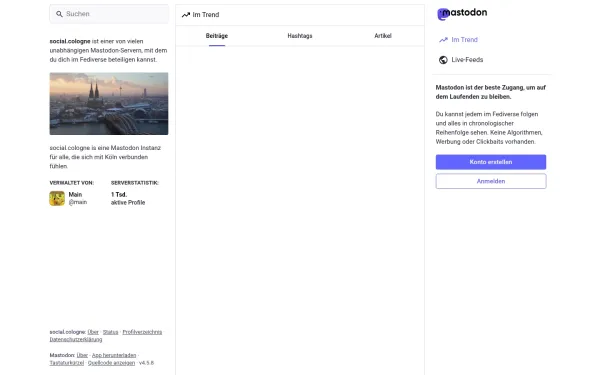
Task: Click the Konto erstellen button
Action: (x=491, y=162)
